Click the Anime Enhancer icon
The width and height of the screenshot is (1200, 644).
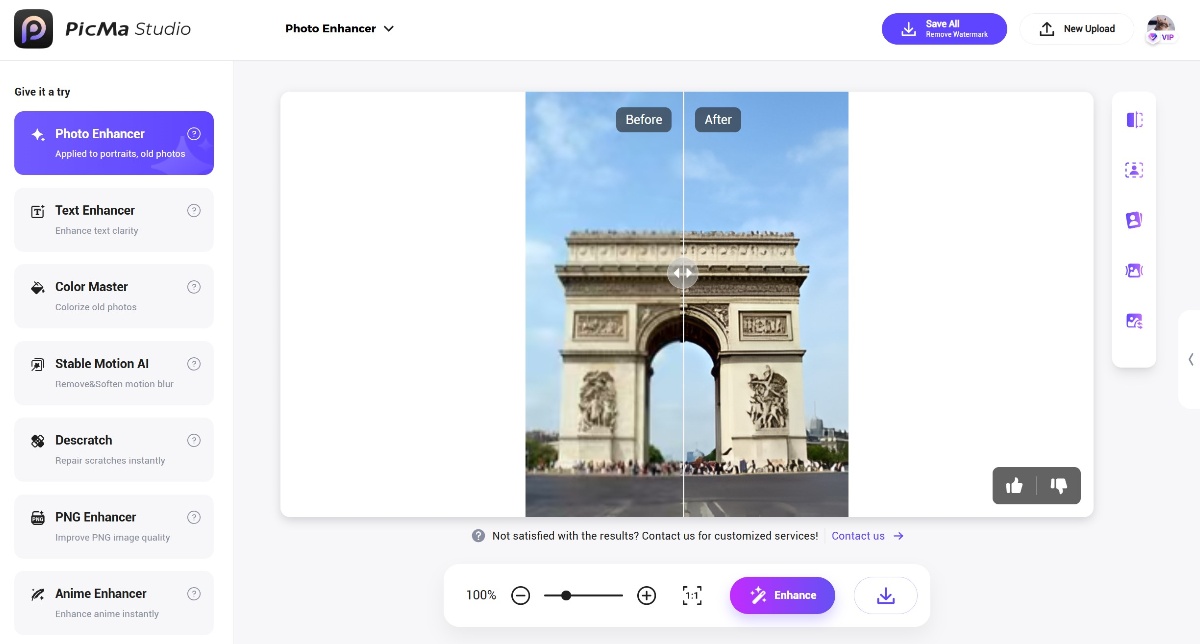click(38, 594)
